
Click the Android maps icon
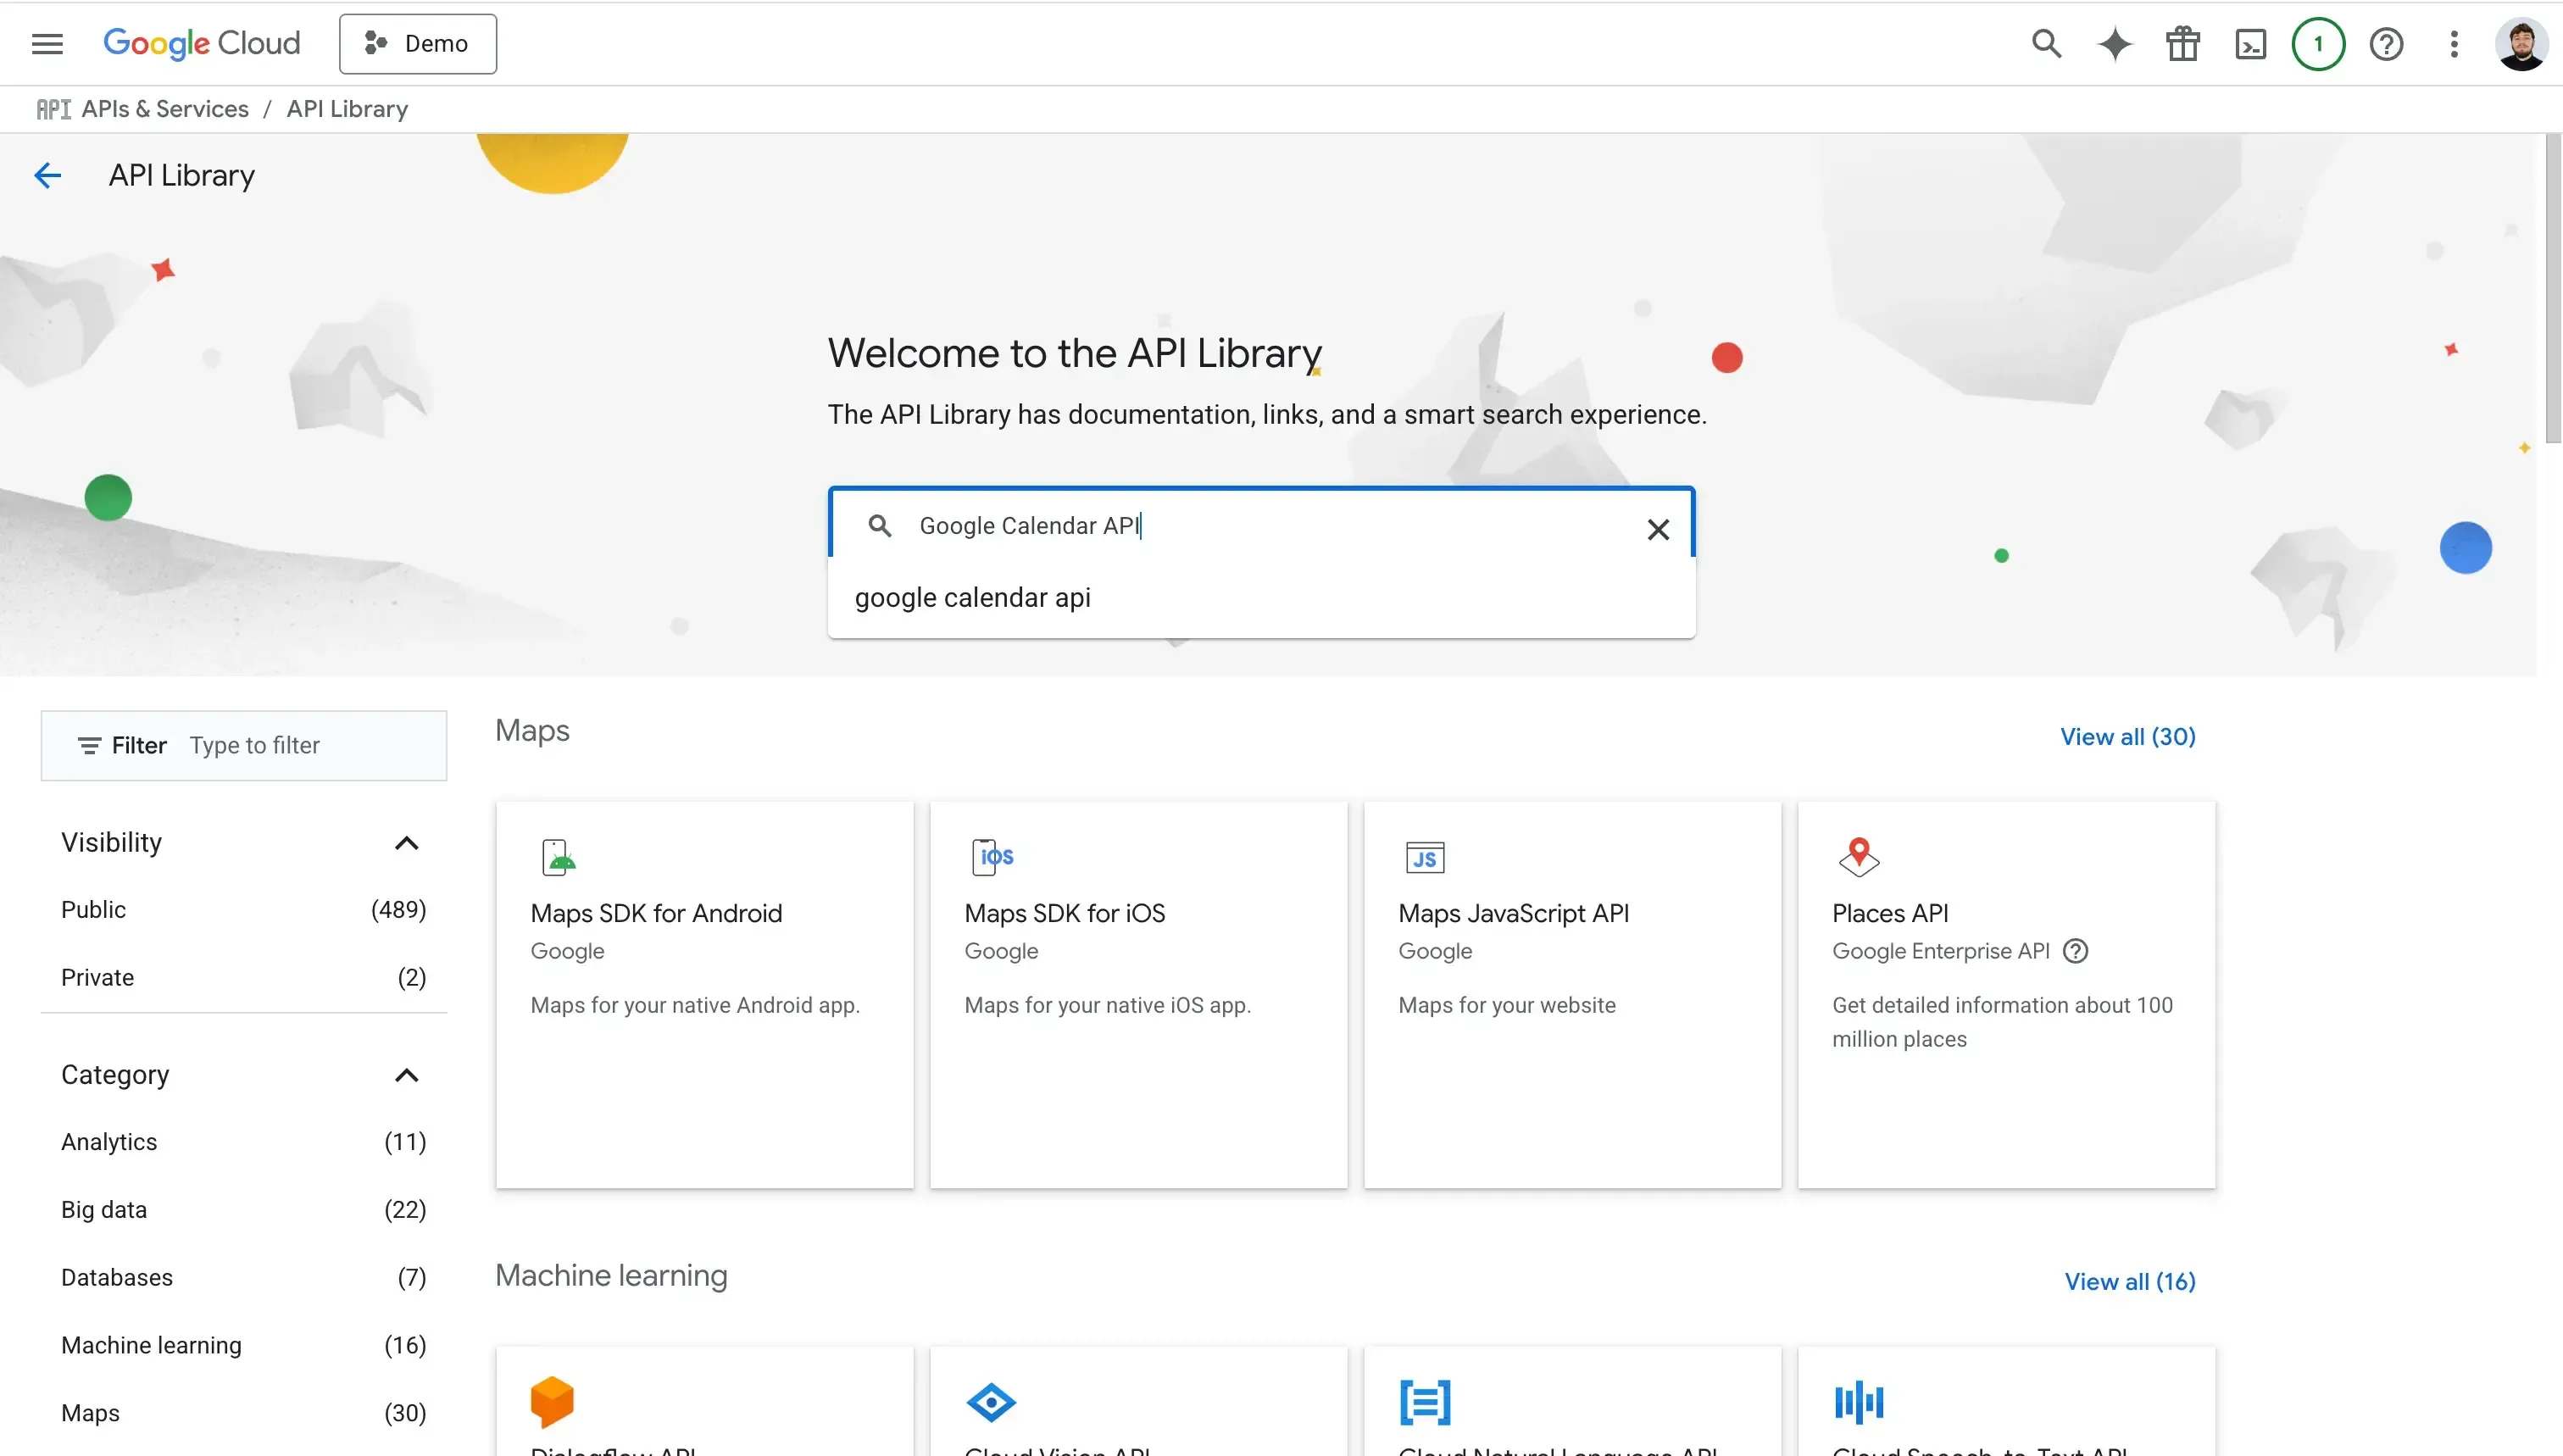(558, 857)
